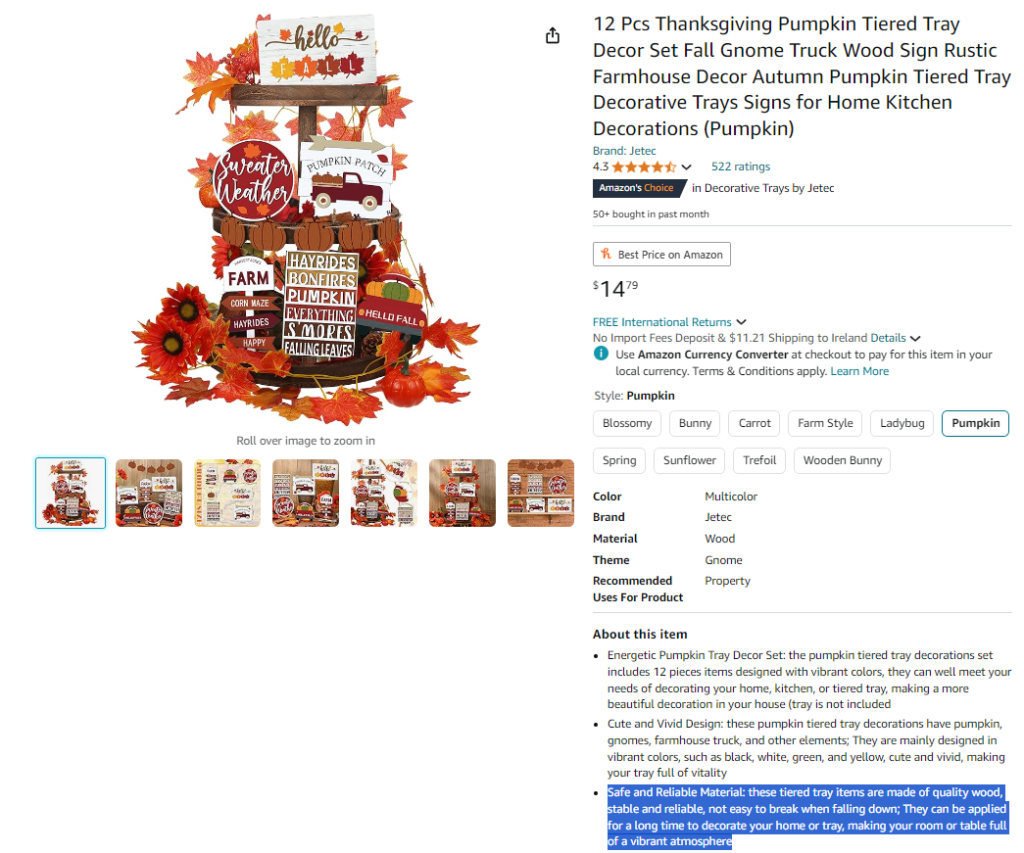The height and width of the screenshot is (853, 1024).
Task: Open the Brand: Jetec link
Action: tap(624, 151)
